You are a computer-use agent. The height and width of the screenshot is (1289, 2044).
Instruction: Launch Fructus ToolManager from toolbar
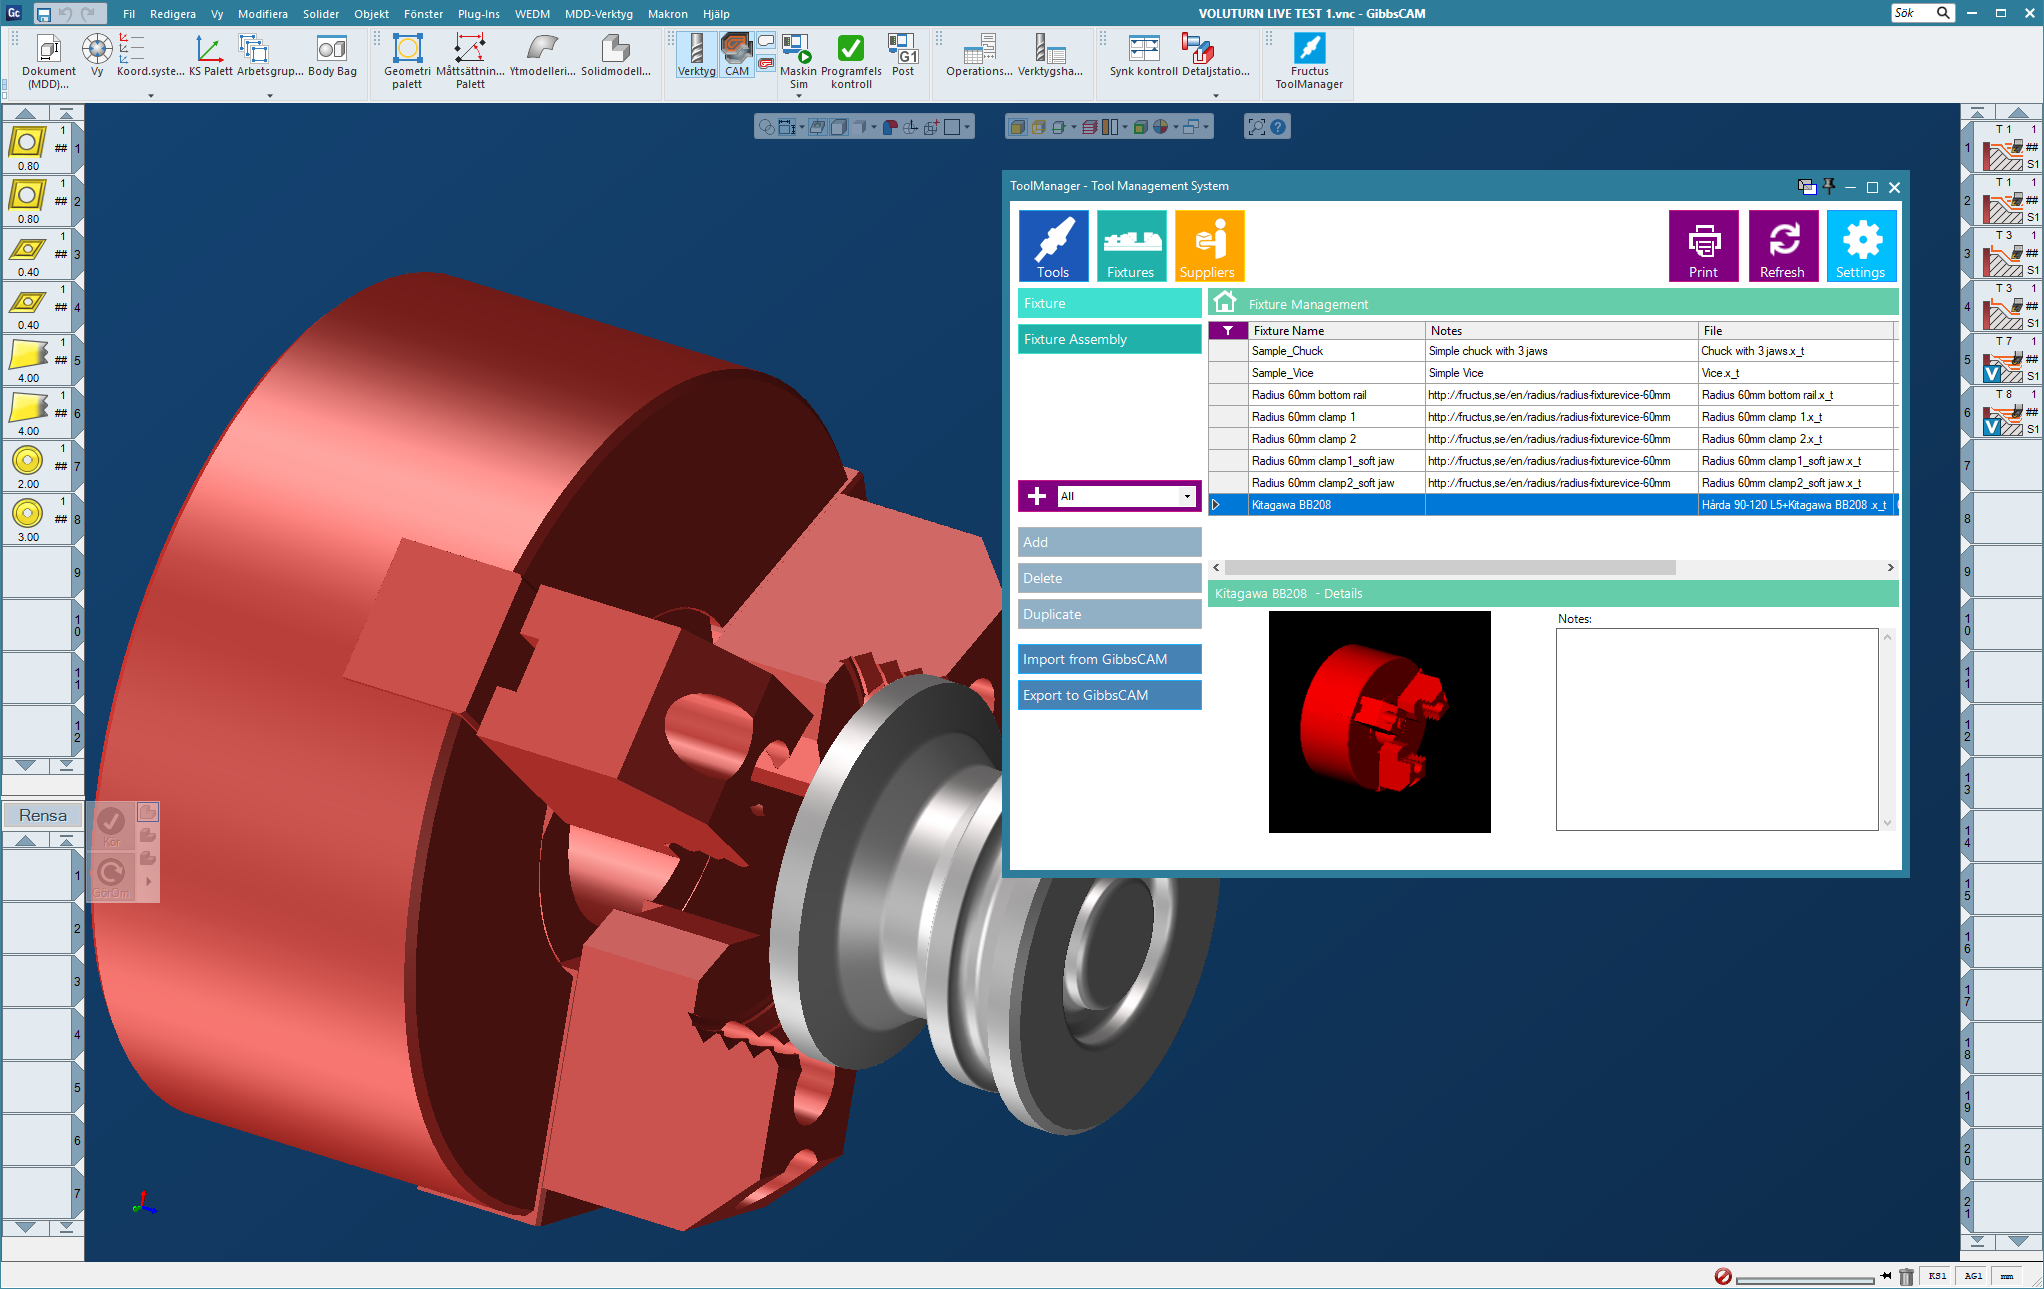[x=1309, y=61]
